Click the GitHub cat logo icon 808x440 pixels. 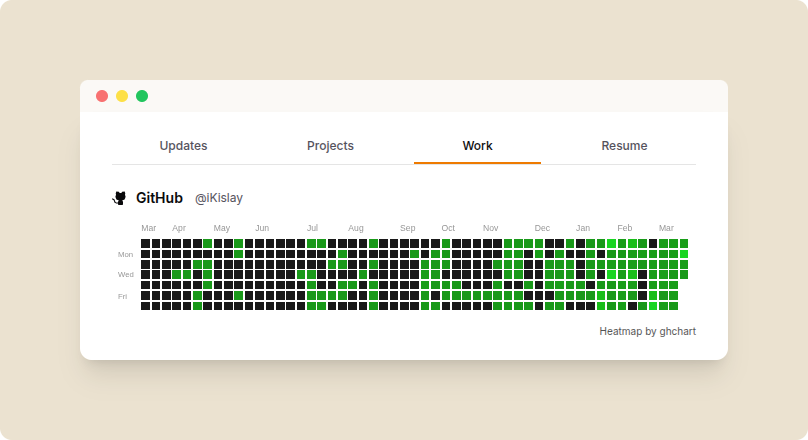click(x=120, y=198)
